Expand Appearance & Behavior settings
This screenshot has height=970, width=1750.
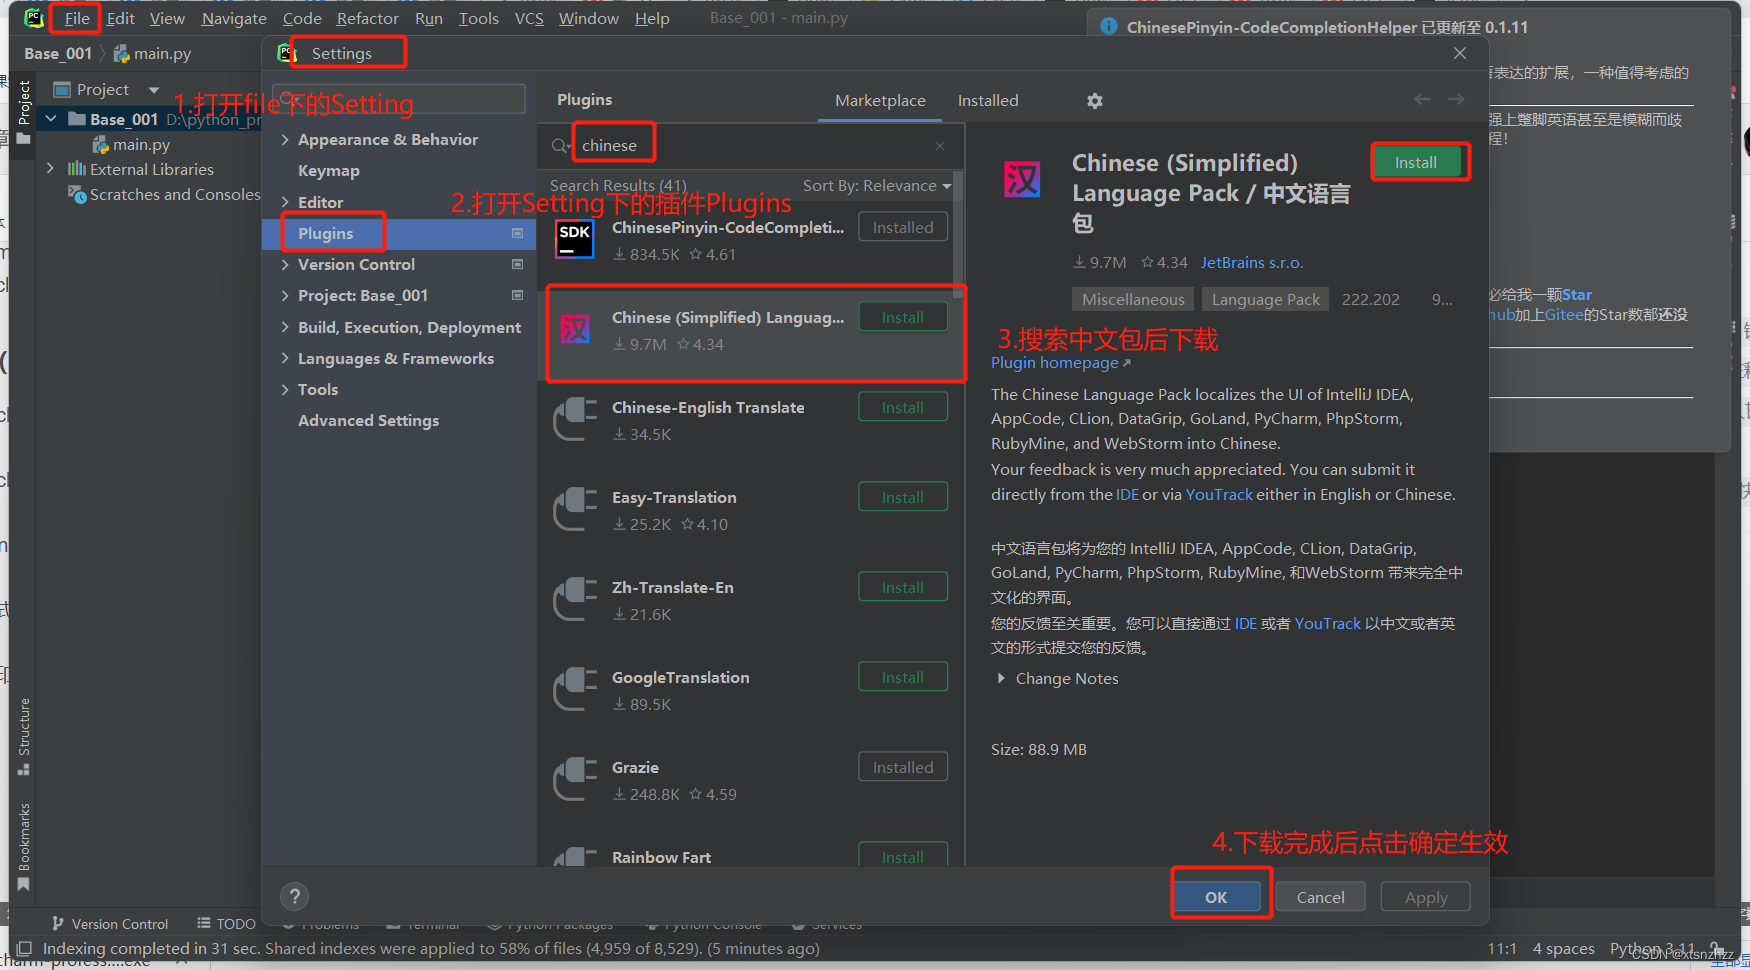tap(285, 139)
